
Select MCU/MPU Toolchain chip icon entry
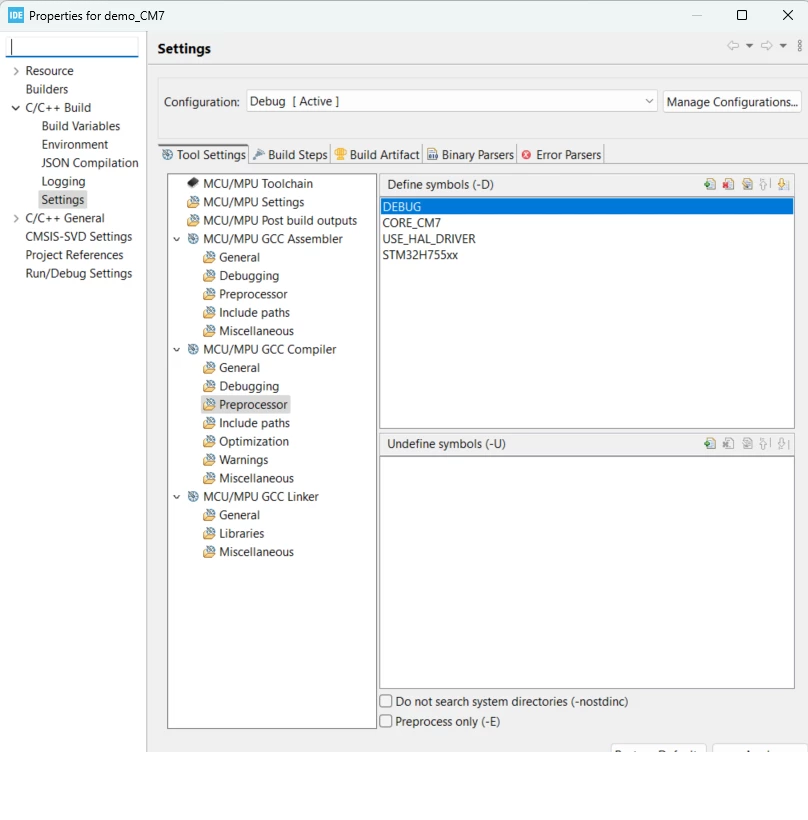[x=258, y=184]
